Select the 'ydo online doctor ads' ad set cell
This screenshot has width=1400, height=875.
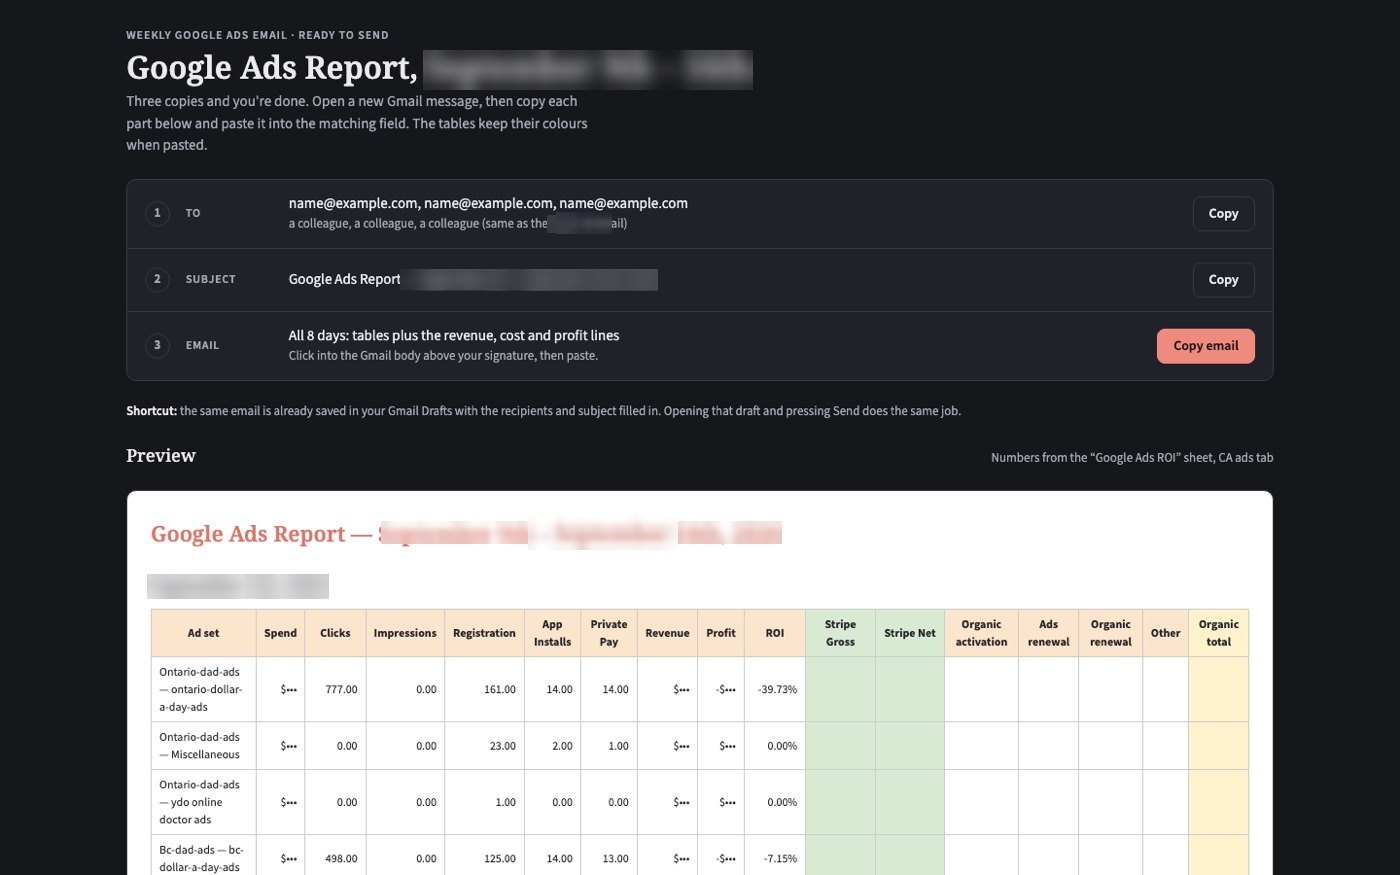[203, 802]
